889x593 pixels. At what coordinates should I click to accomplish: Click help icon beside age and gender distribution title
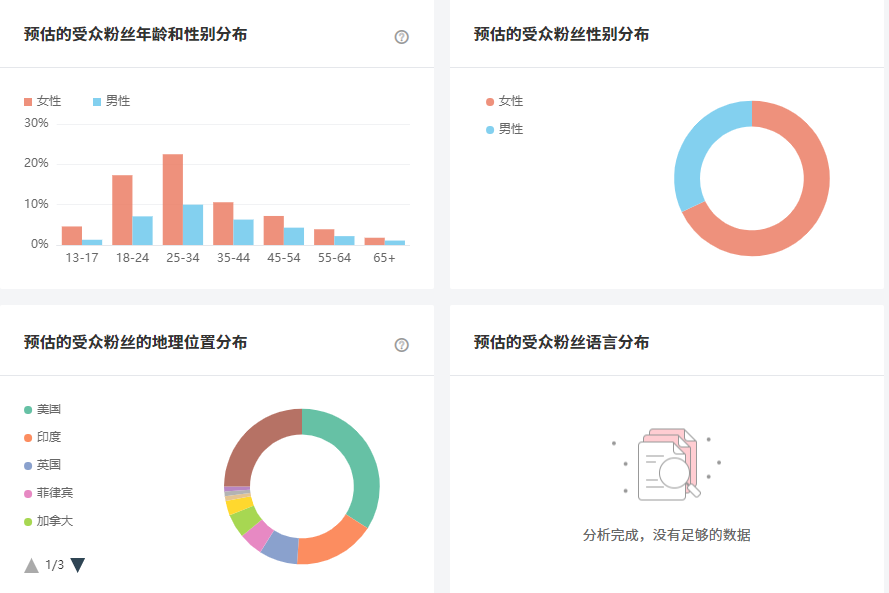point(402,37)
